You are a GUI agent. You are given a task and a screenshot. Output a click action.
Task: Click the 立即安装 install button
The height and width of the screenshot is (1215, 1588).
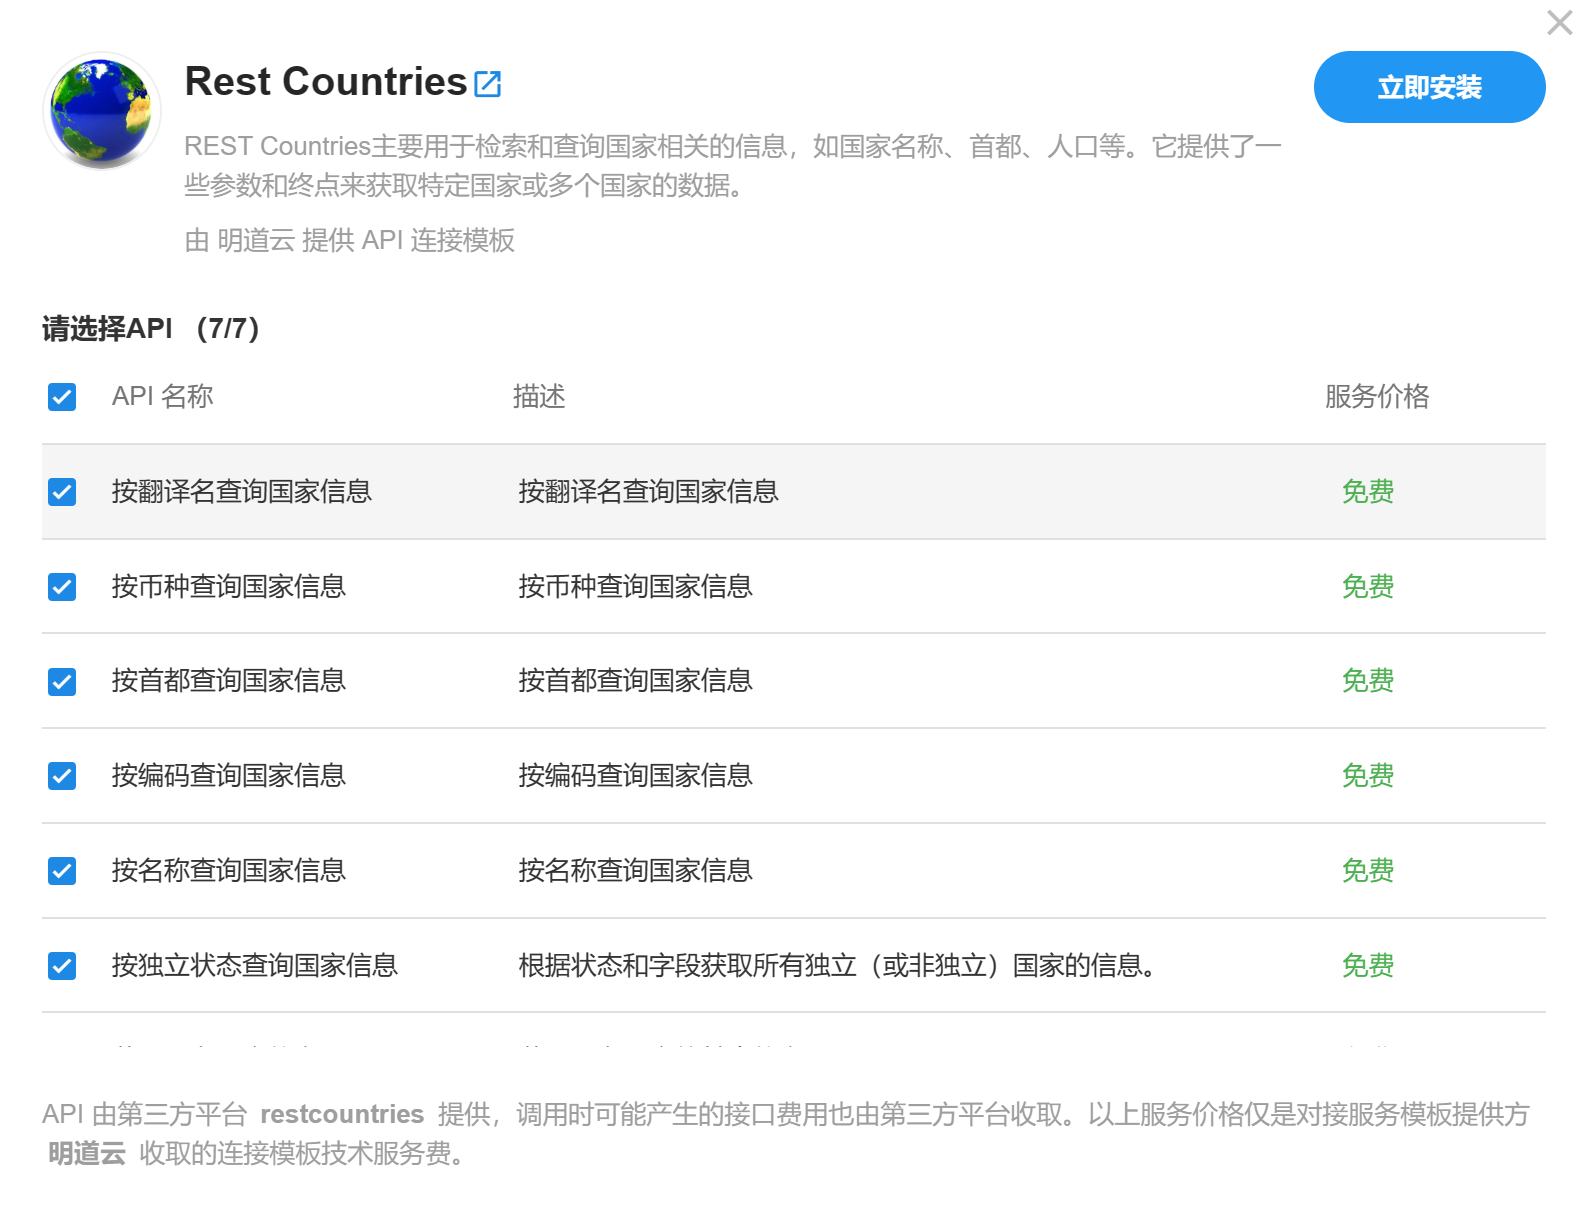coord(1428,87)
